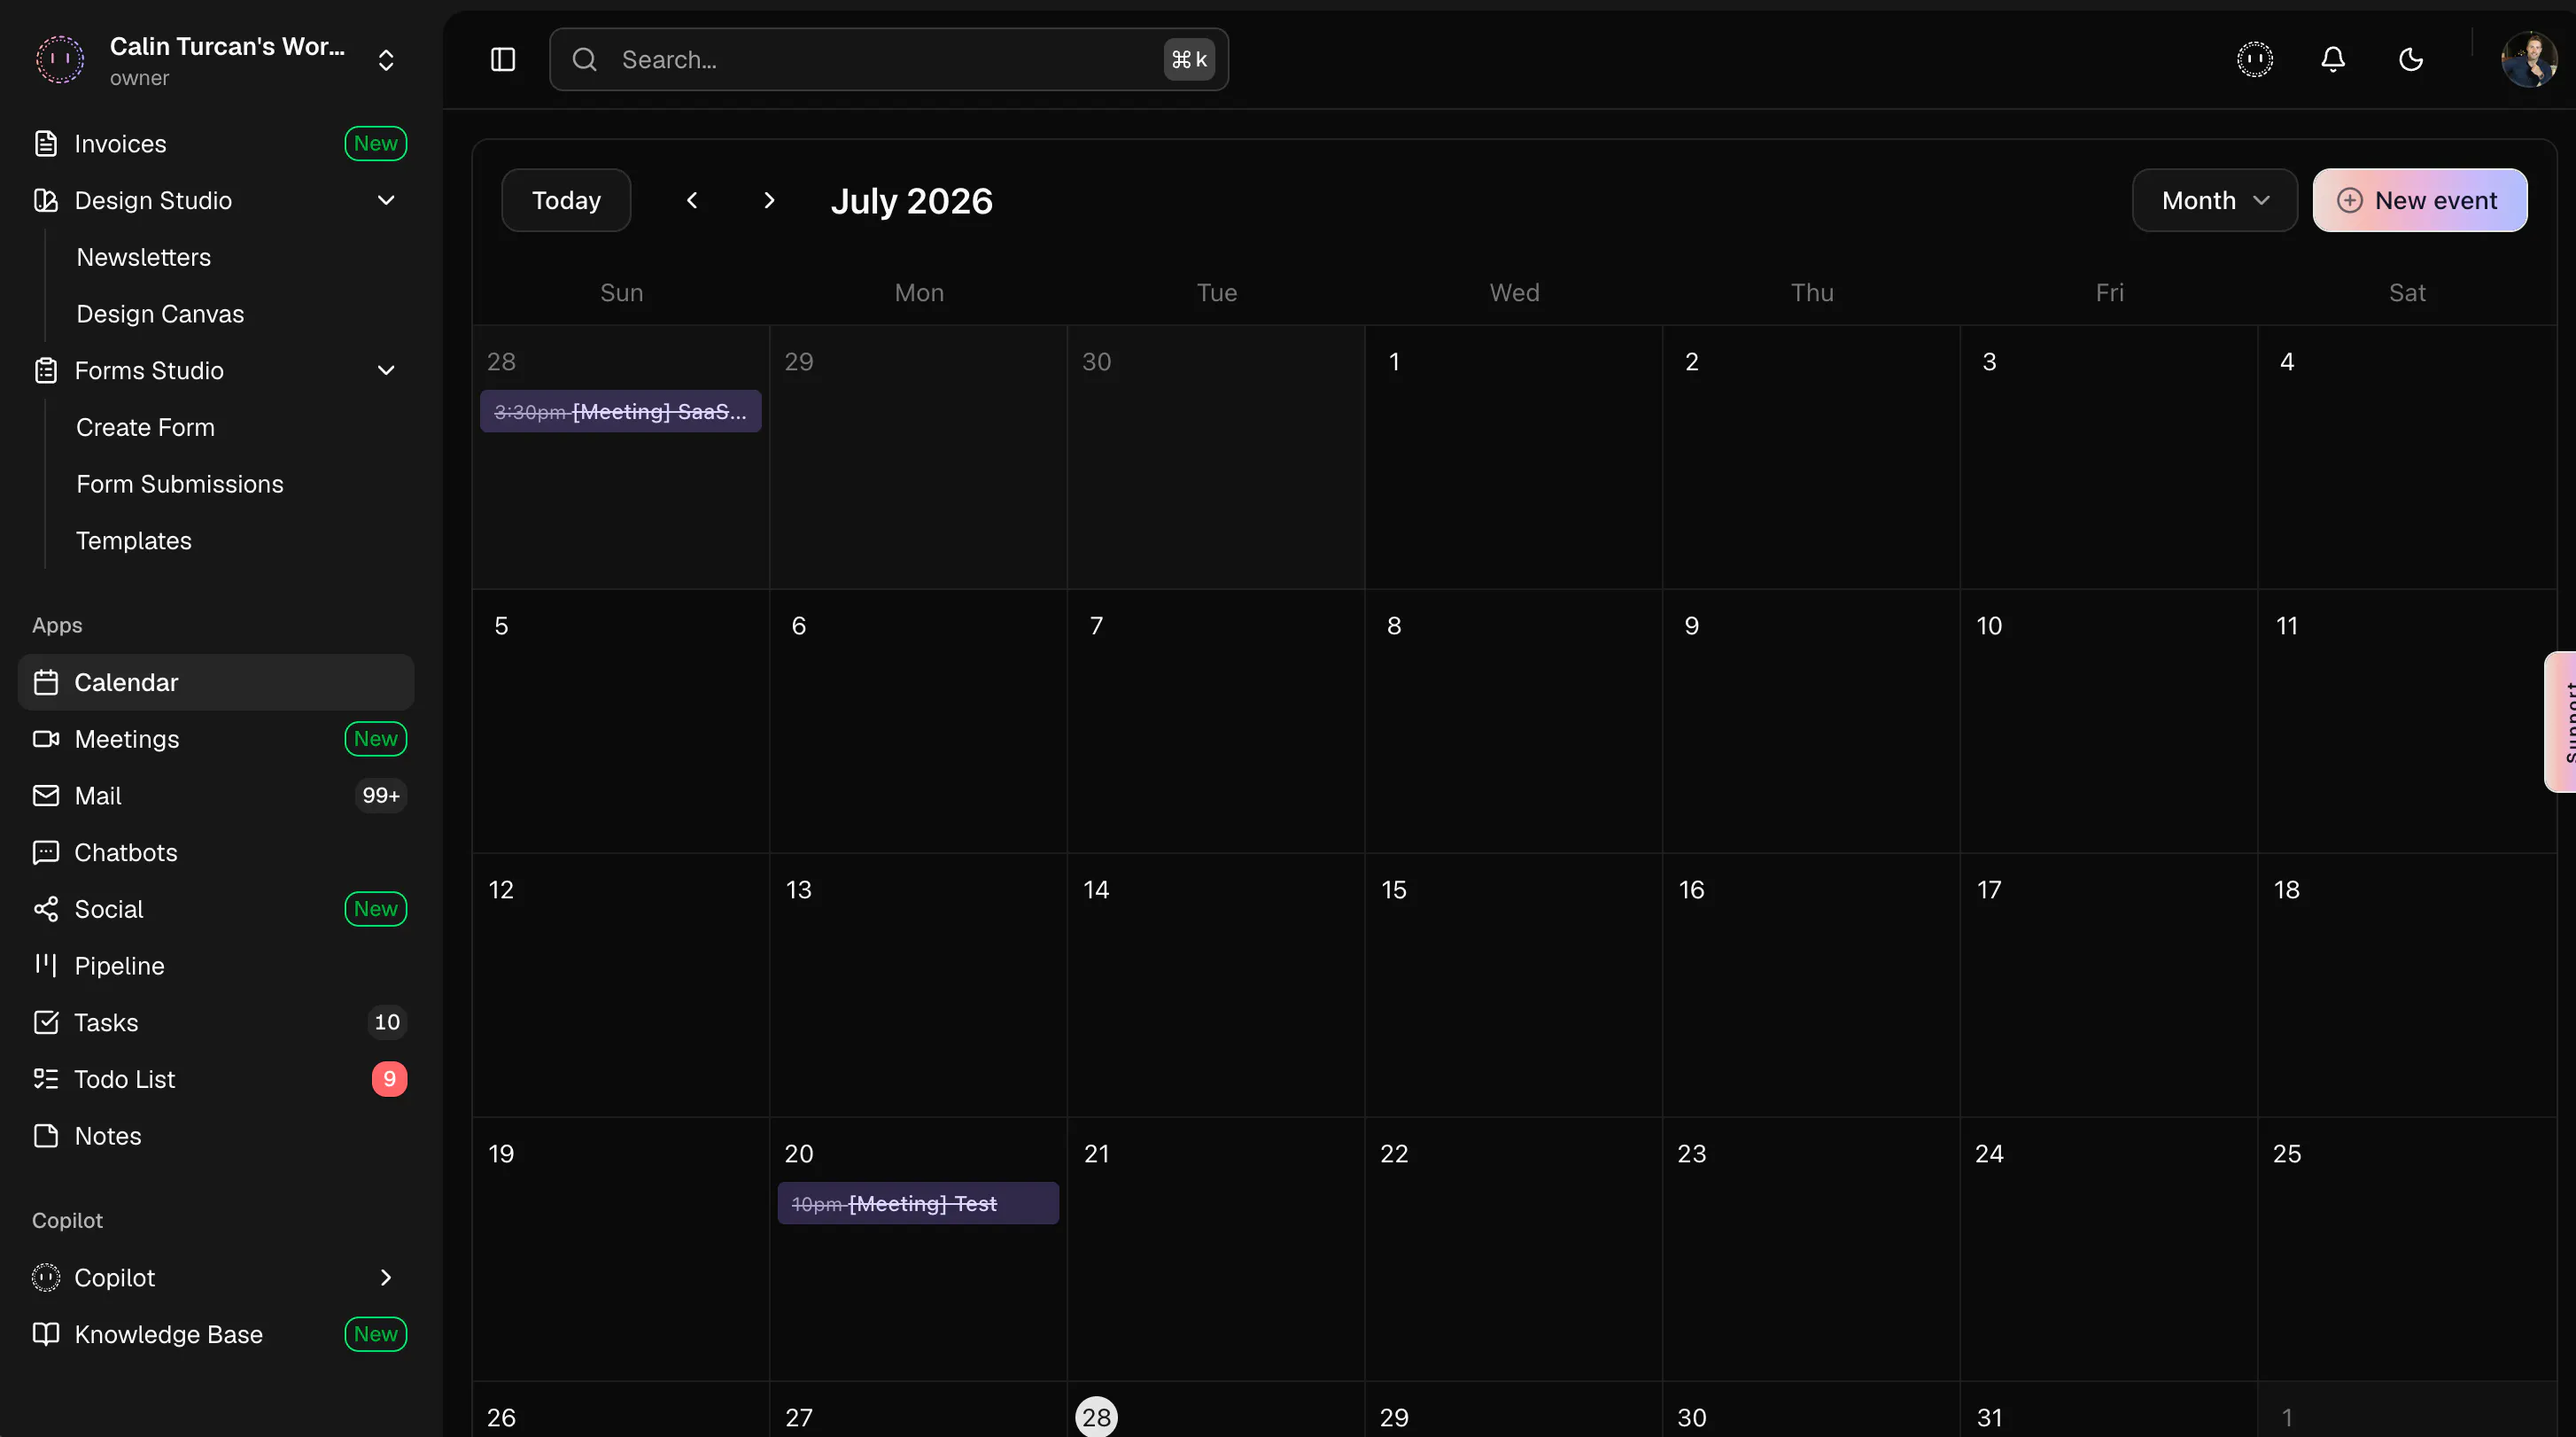Image resolution: width=2576 pixels, height=1437 pixels.
Task: Expand the Copilot submenu arrow
Action: pos(386,1278)
